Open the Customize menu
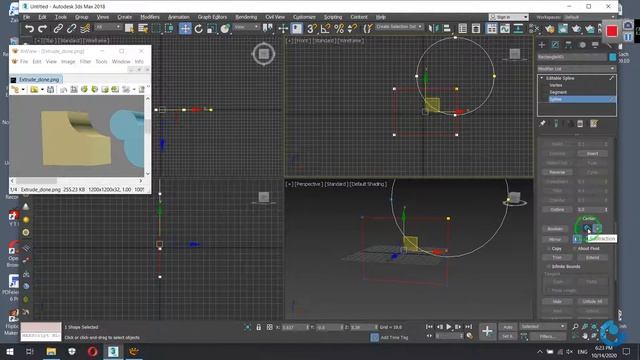This screenshot has width=640, height=360. (304, 17)
